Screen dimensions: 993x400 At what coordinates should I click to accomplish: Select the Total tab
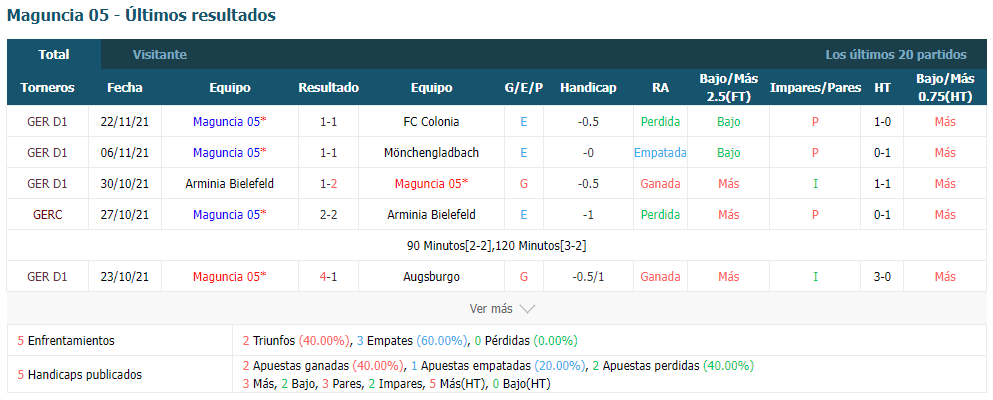tap(54, 54)
